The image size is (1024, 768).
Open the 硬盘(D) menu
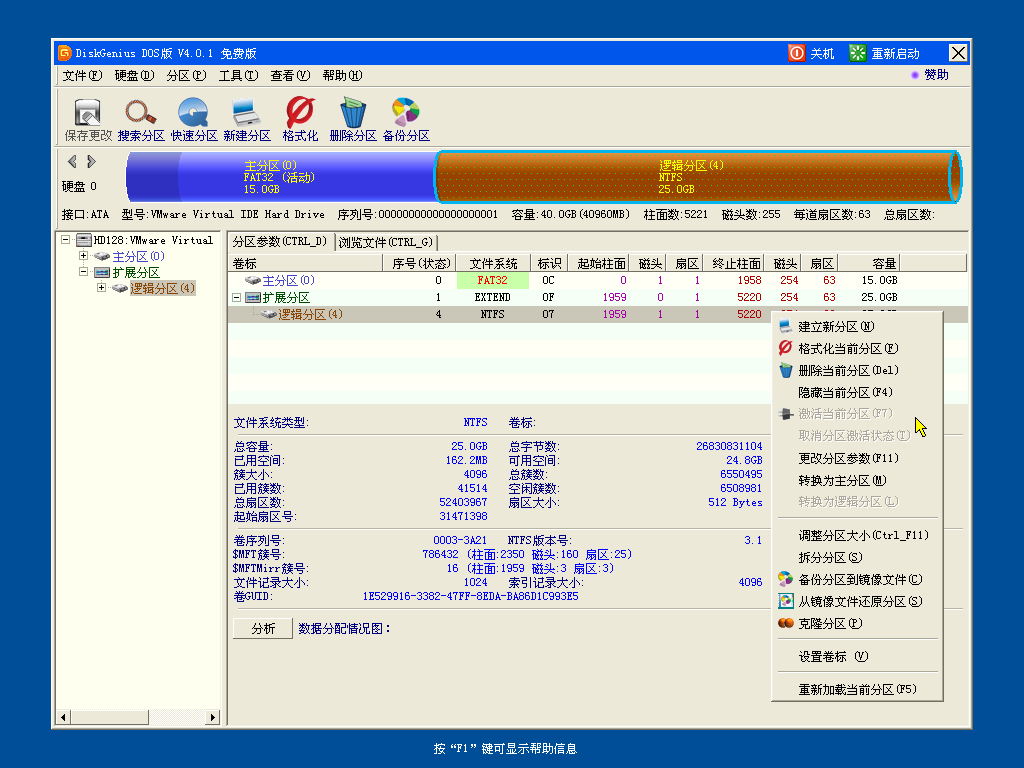click(x=134, y=76)
